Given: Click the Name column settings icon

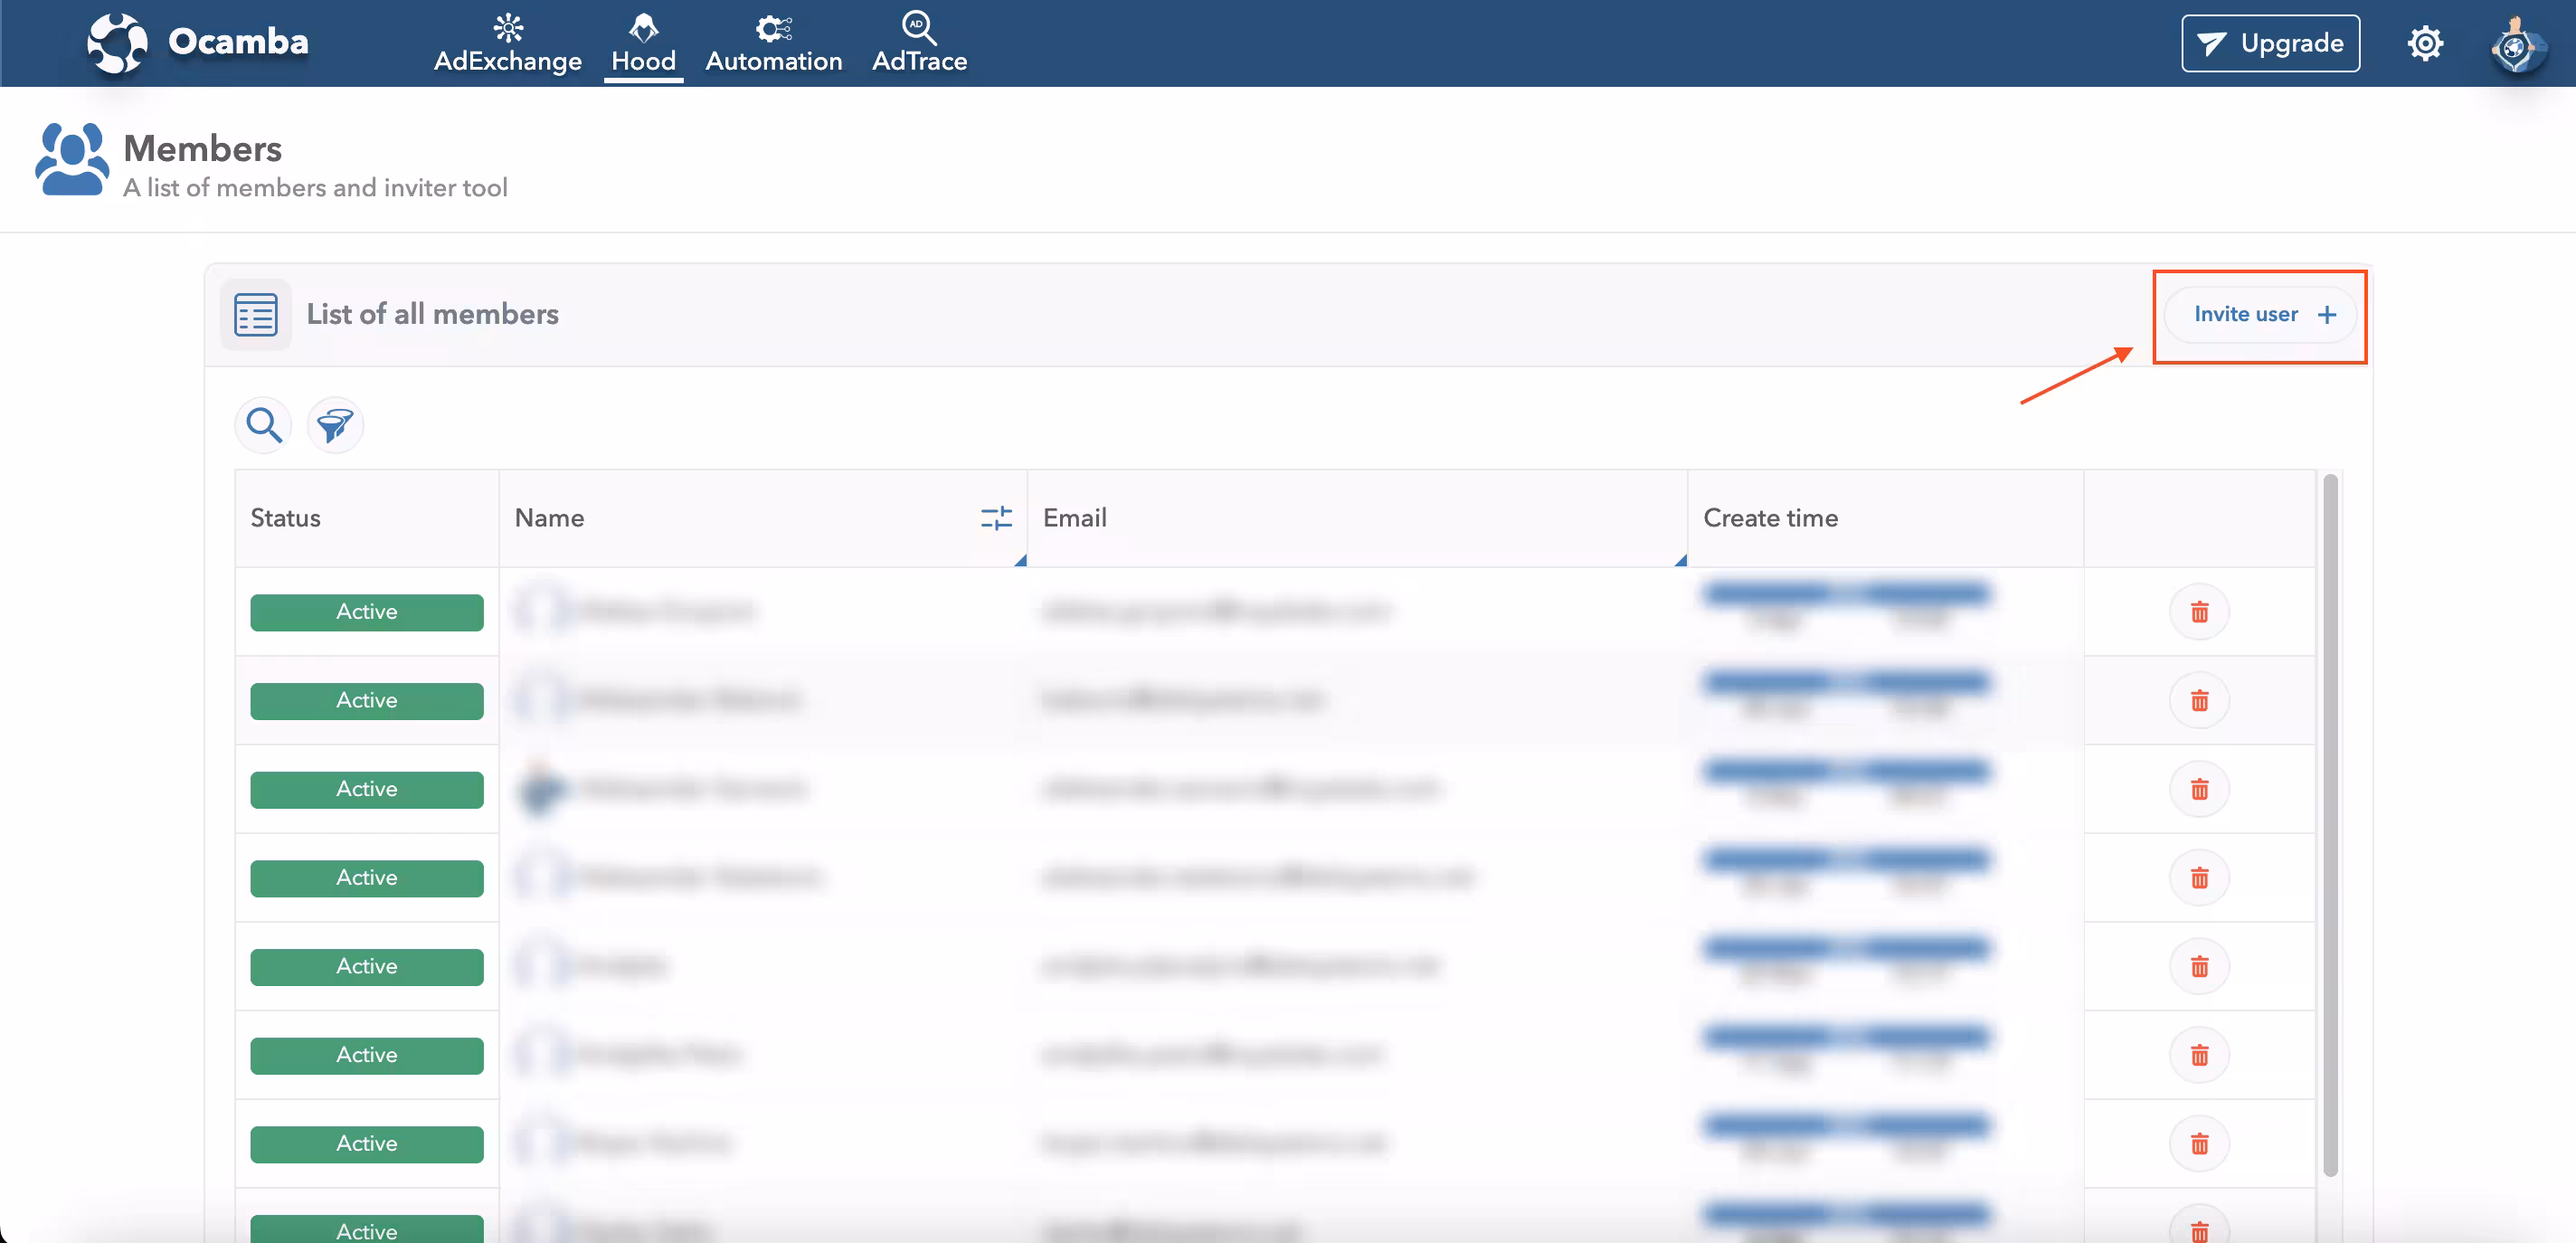Looking at the screenshot, I should (995, 518).
